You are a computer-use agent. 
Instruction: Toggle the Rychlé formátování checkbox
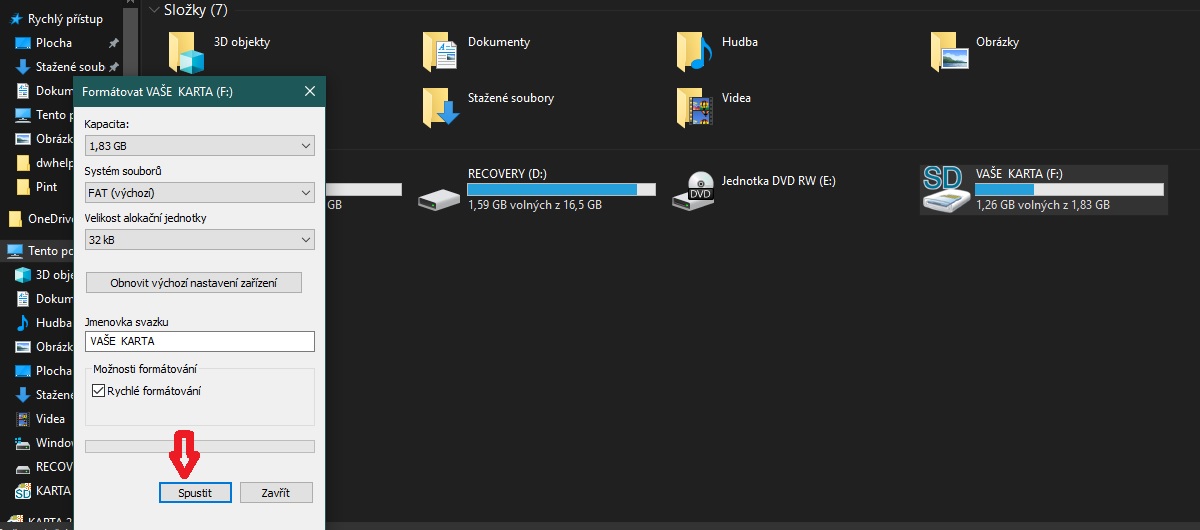[98, 391]
